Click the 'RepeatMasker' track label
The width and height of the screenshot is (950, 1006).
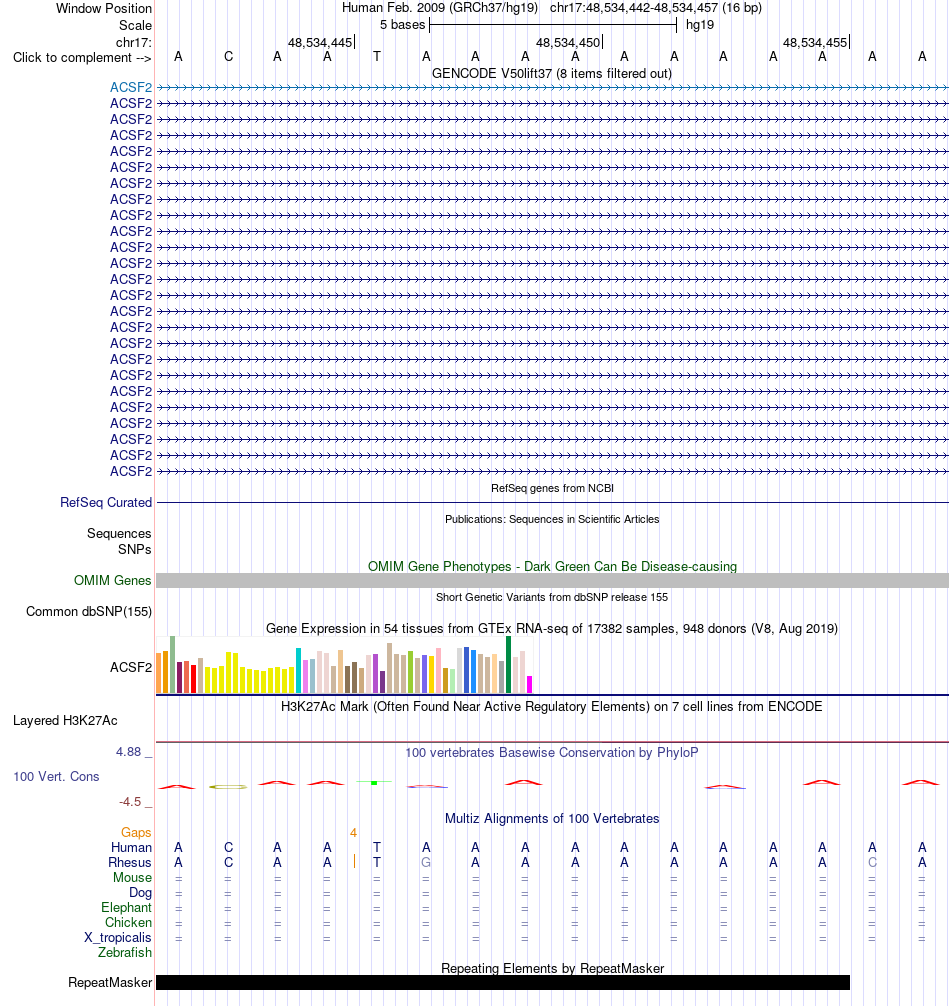click(110, 982)
